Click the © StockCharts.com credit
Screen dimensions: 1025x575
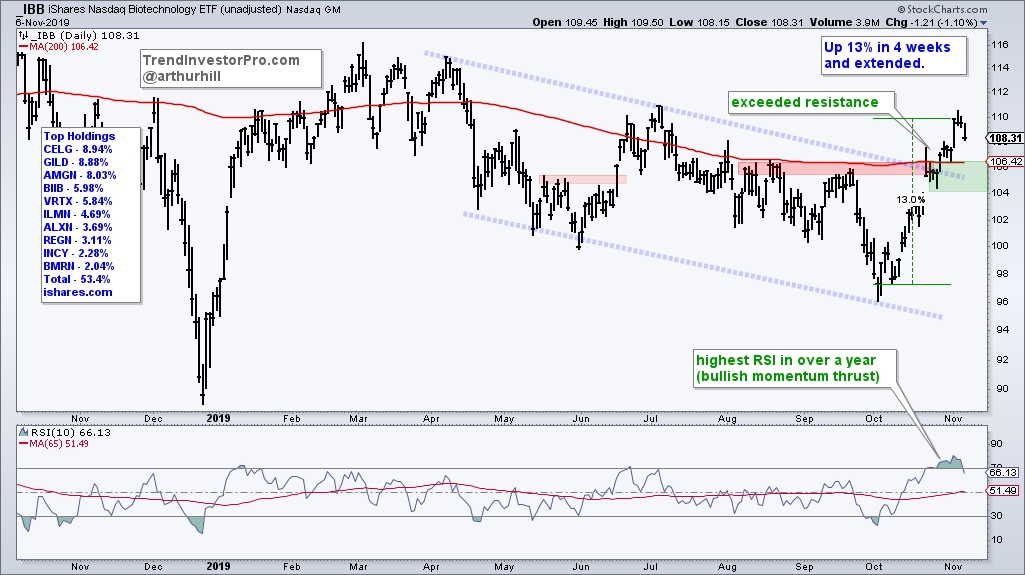pyautogui.click(x=942, y=9)
